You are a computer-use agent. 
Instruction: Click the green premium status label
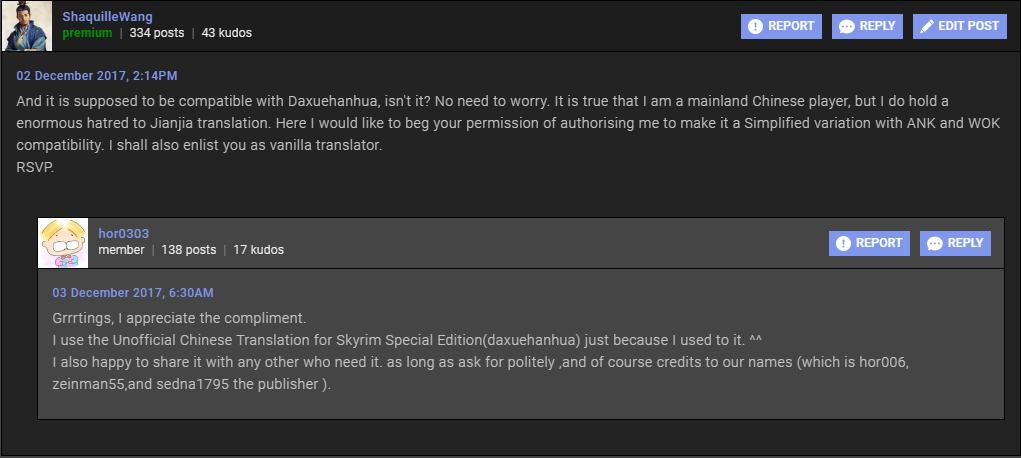tap(87, 33)
